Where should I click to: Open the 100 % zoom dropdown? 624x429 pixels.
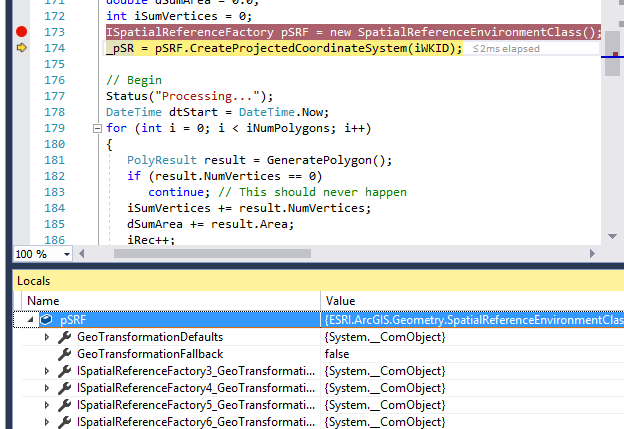point(66,254)
